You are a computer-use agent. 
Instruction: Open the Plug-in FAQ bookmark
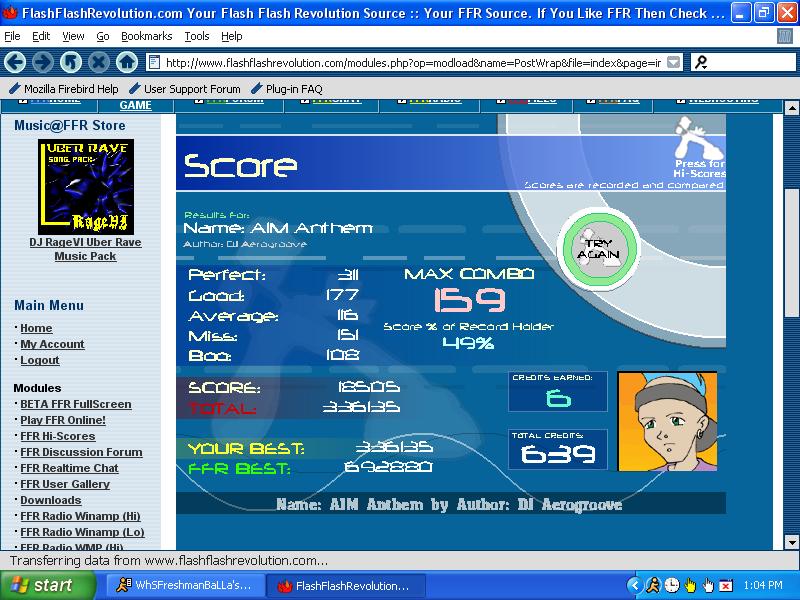(x=287, y=89)
